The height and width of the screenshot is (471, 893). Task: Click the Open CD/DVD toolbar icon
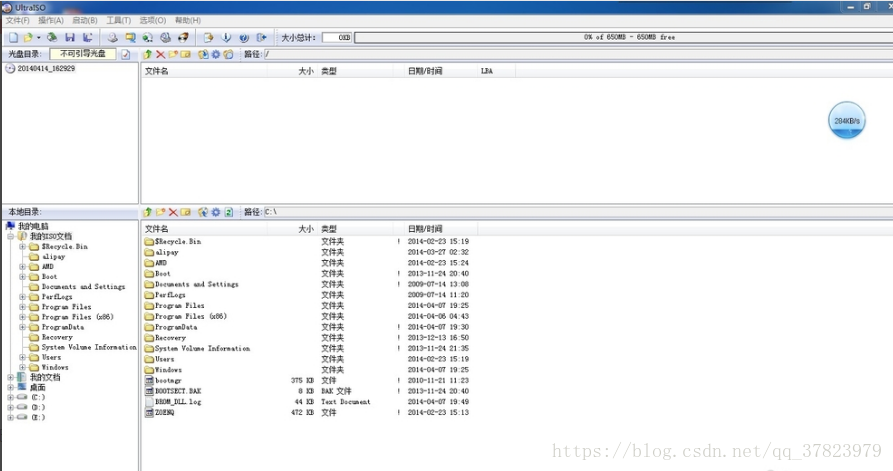[52, 38]
